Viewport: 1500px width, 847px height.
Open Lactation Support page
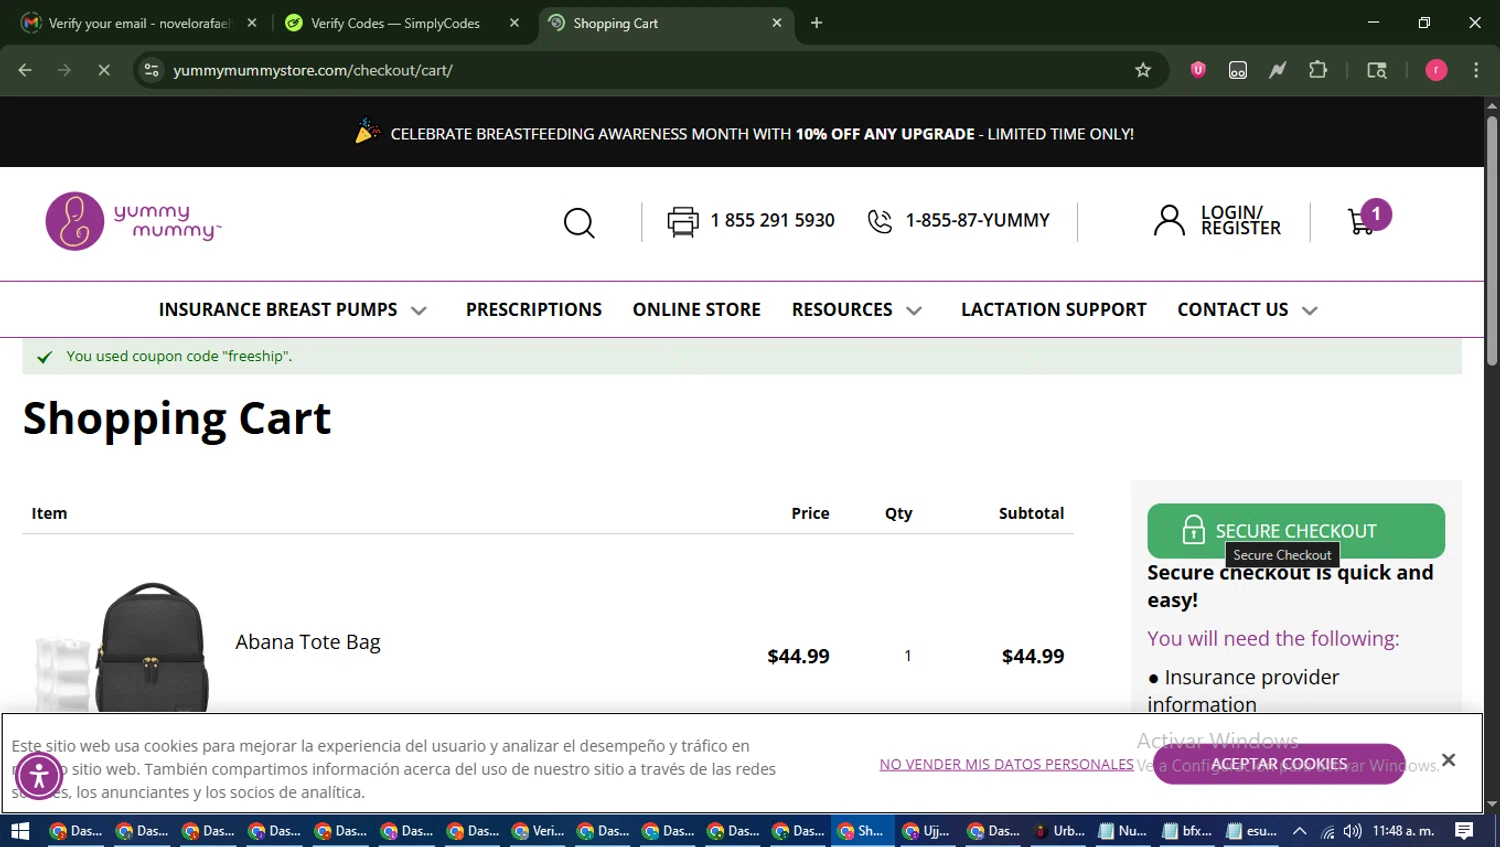[1054, 310]
